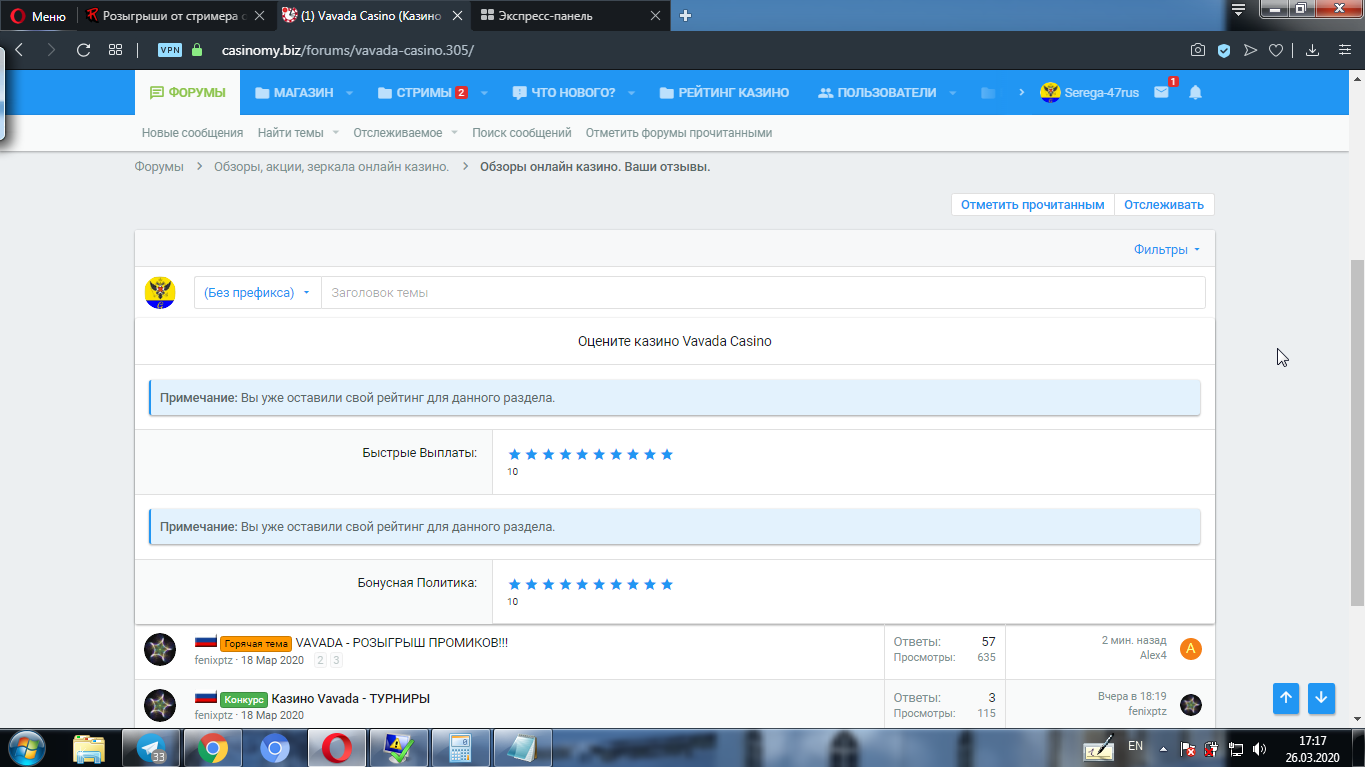The height and width of the screenshot is (767, 1365).
Task: Show more nav items with the right chevron
Action: click(x=1021, y=92)
